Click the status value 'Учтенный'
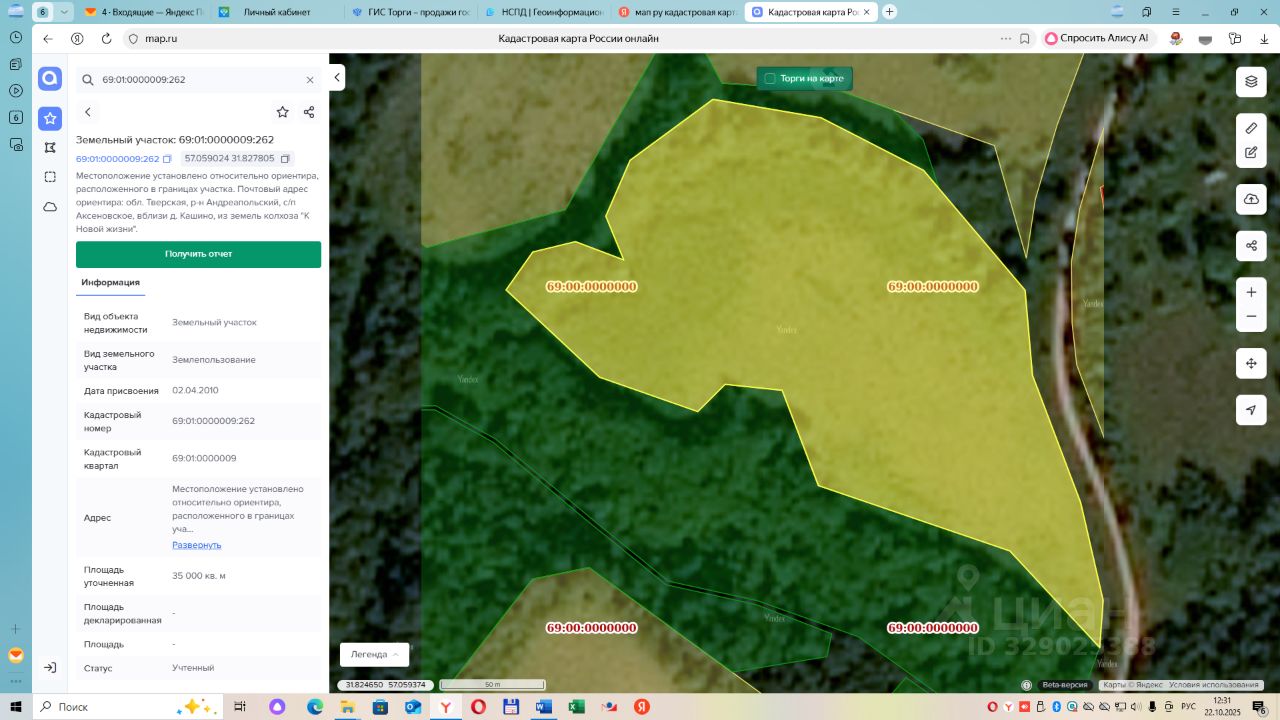This screenshot has height=720, width=1280. (x=193, y=668)
